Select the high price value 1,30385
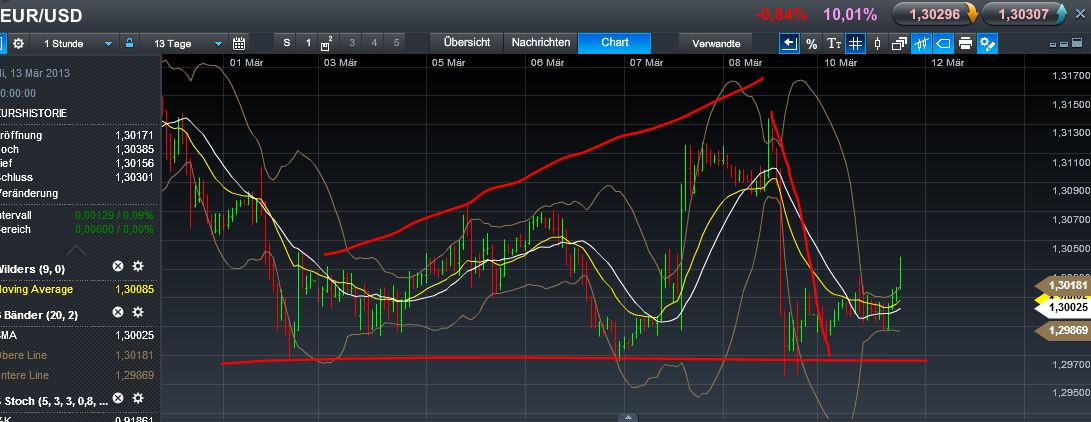Screen dimensions: 1091x422 click(135, 149)
